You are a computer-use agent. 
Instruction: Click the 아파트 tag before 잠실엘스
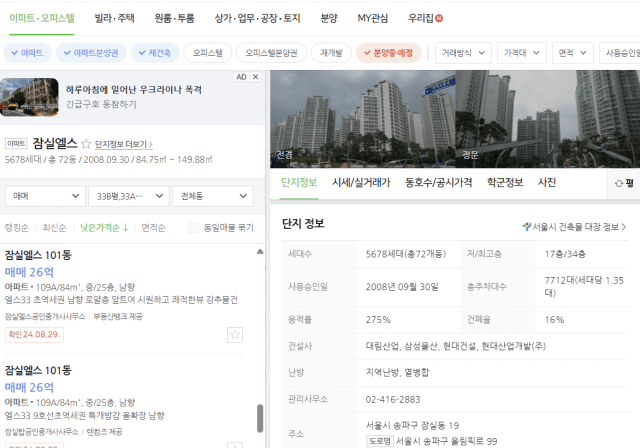[x=16, y=144]
